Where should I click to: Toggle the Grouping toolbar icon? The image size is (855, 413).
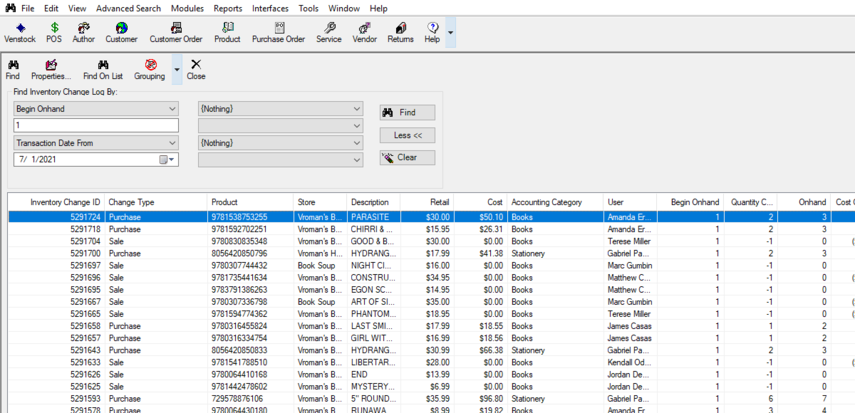[x=150, y=70]
